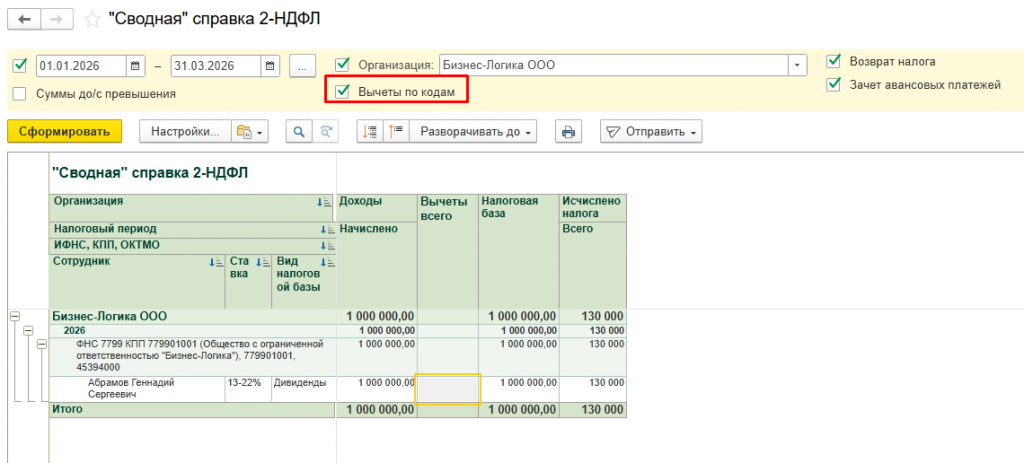Image resolution: width=1024 pixels, height=463 pixels.
Task: Click the search magnifier icon in toolbar
Action: [299, 131]
